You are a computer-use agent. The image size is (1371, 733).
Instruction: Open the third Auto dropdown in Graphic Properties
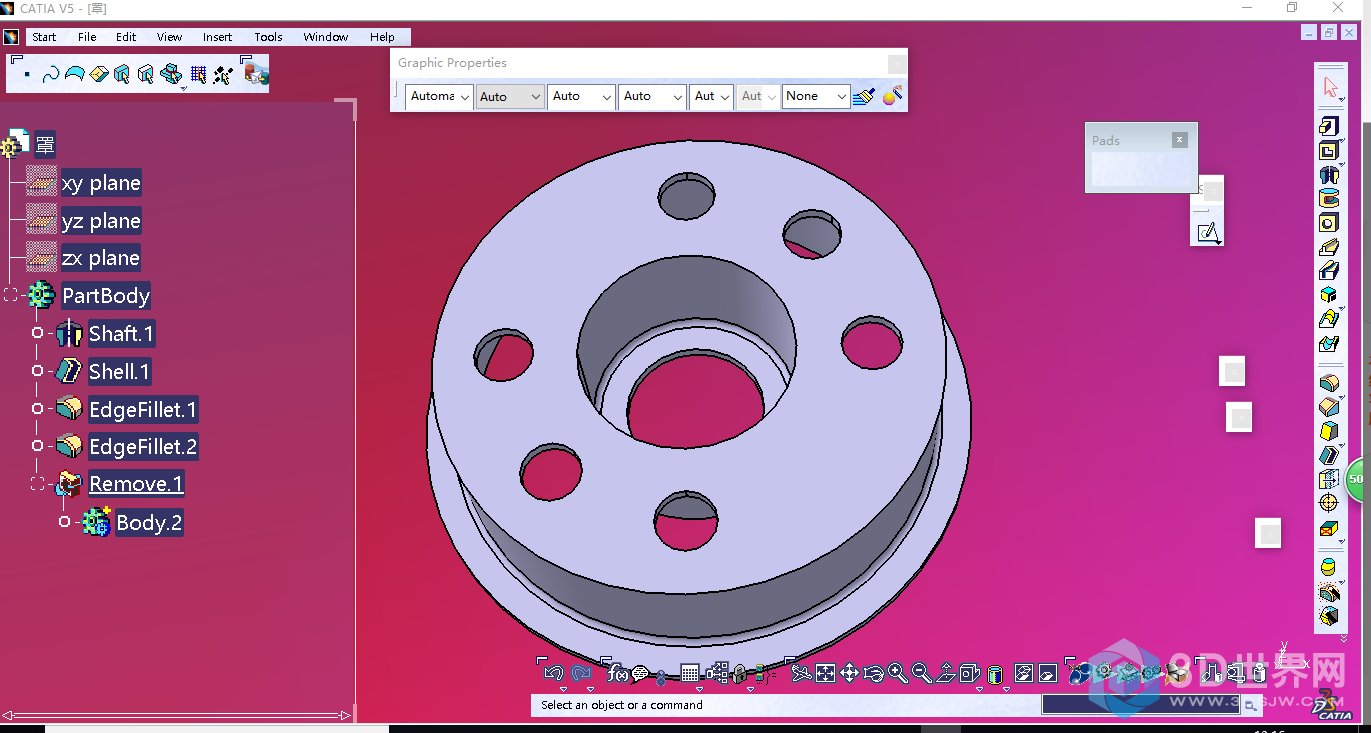580,96
